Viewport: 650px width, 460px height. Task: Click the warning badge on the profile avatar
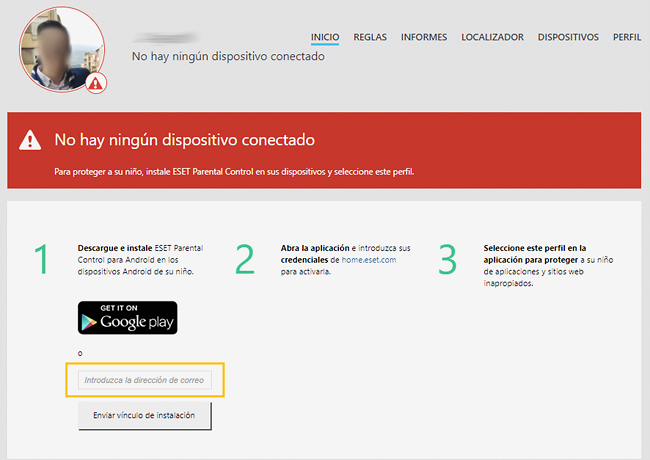point(95,84)
